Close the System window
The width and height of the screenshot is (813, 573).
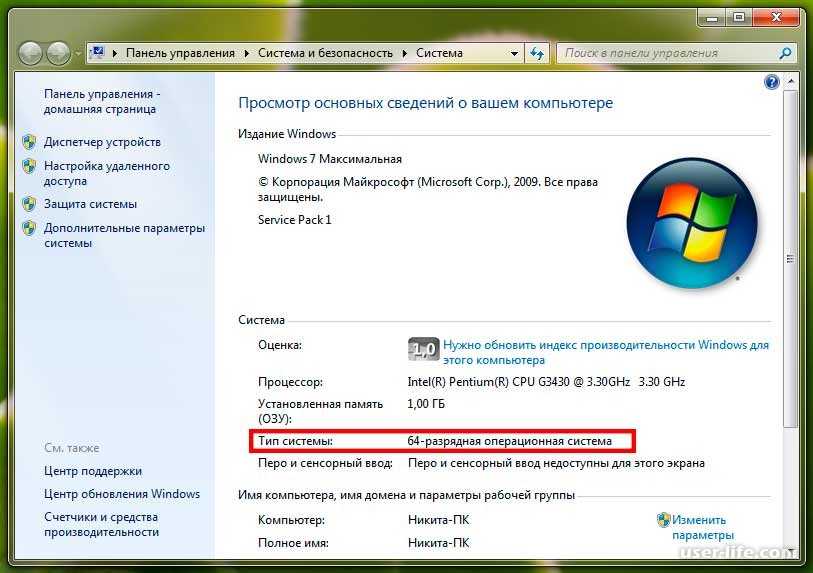(x=776, y=18)
